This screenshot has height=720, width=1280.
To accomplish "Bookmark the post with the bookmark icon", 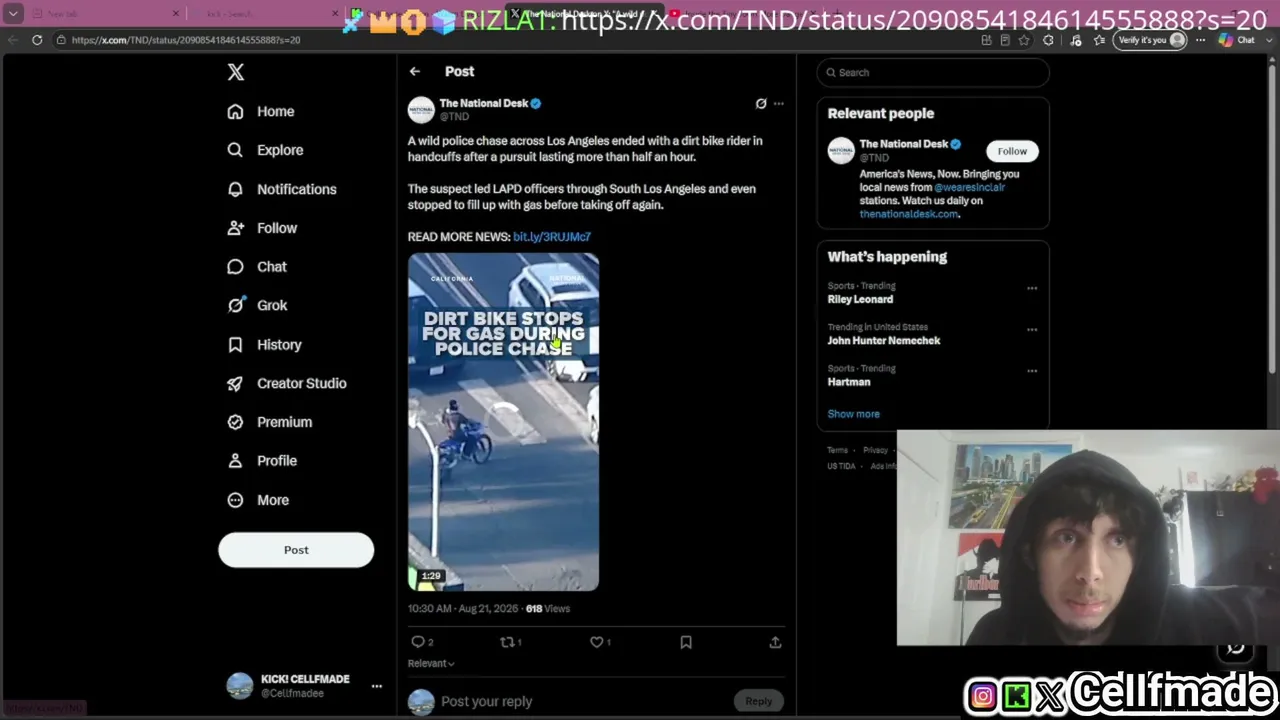I will (686, 642).
